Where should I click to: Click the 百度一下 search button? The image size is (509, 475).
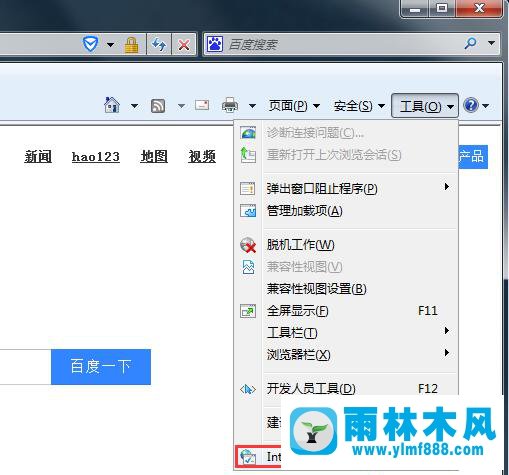[x=101, y=367]
